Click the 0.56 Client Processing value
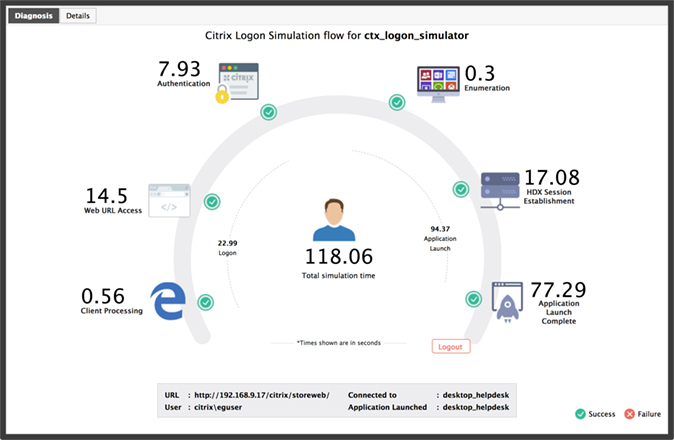The width and height of the screenshot is (674, 440). pyautogui.click(x=103, y=296)
